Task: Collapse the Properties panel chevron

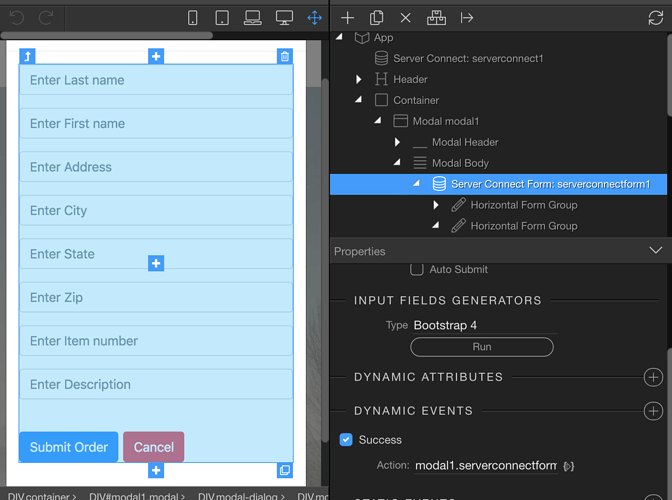Action: 656,250
